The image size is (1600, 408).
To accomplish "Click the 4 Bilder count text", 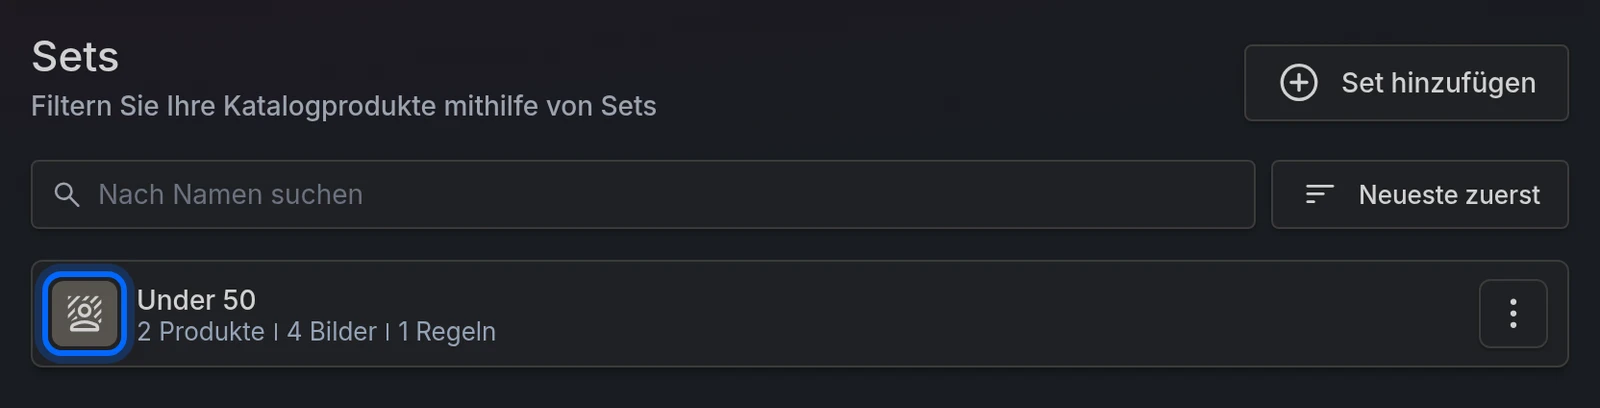I will (x=332, y=332).
